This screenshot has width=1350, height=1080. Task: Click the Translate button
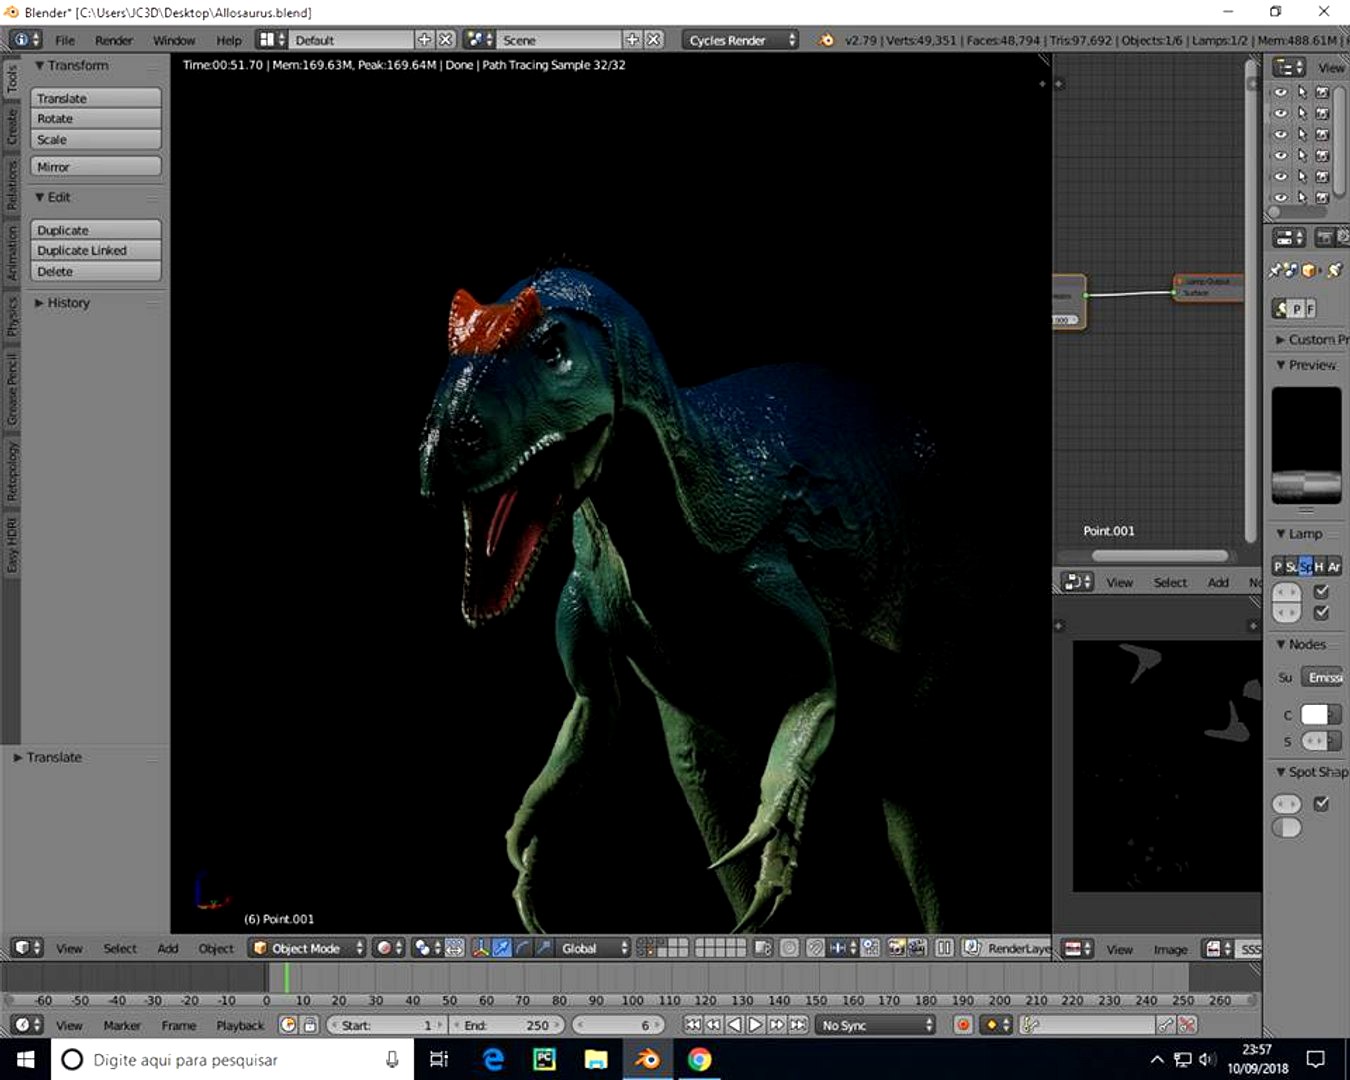click(96, 98)
